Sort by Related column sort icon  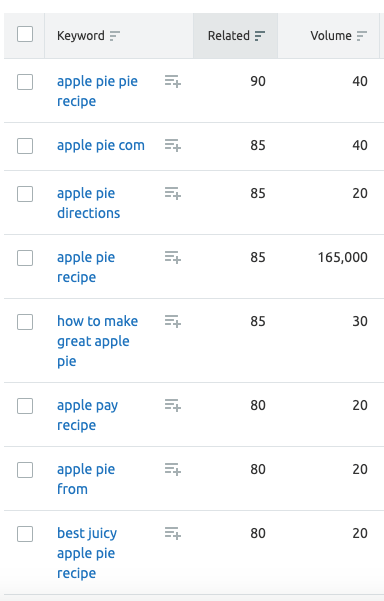(260, 36)
